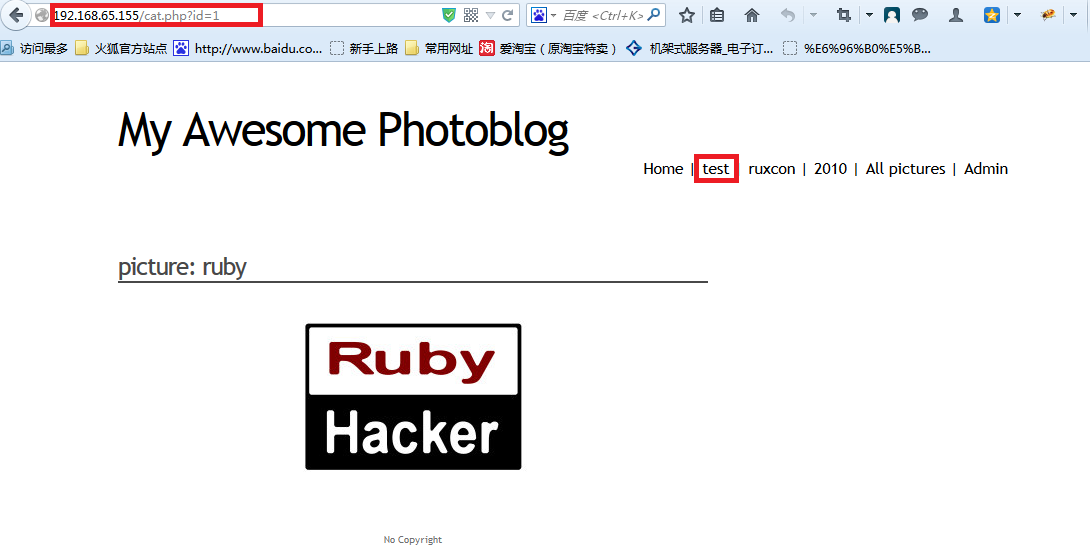The height and width of the screenshot is (551, 1090).
Task: Reload the page with refresh icon
Action: click(x=507, y=15)
